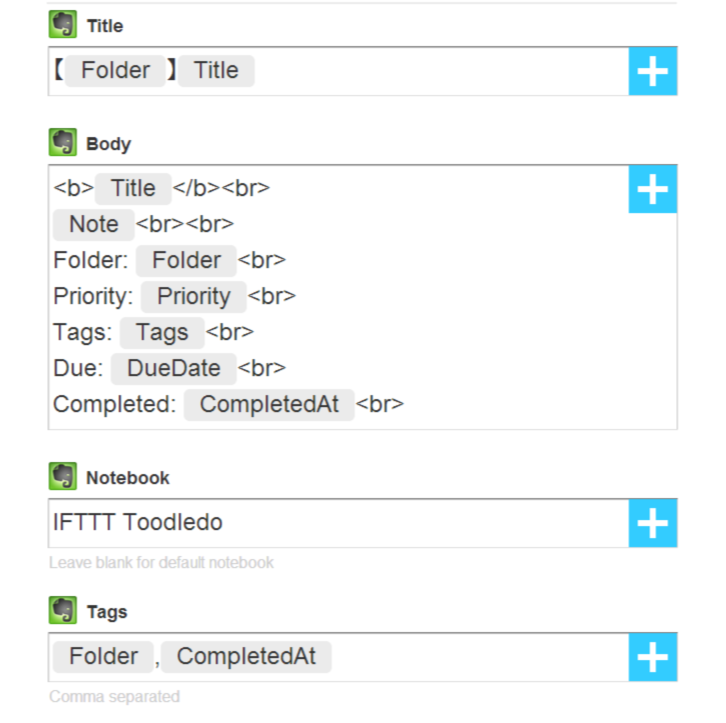Click the Evernote icon beside Body label
The image size is (726, 723).
[63, 143]
